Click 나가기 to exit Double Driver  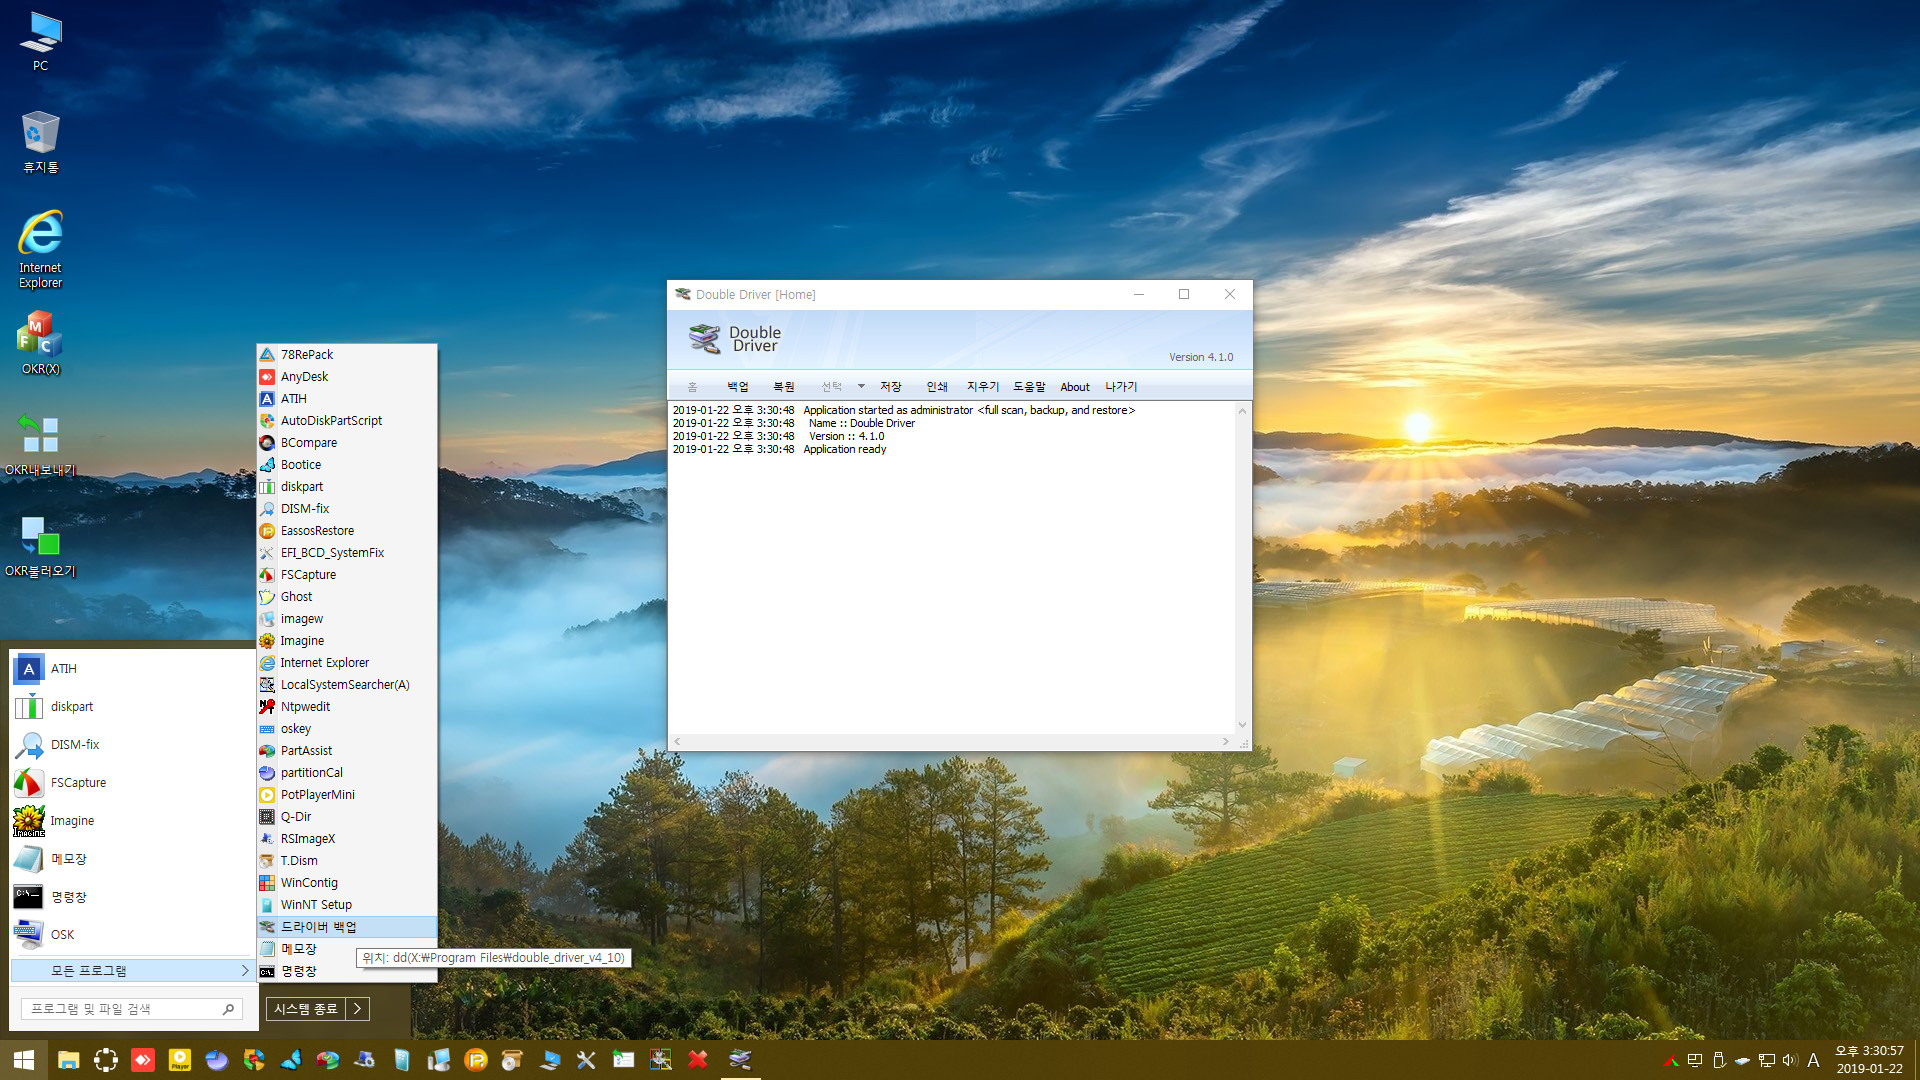1121,387
